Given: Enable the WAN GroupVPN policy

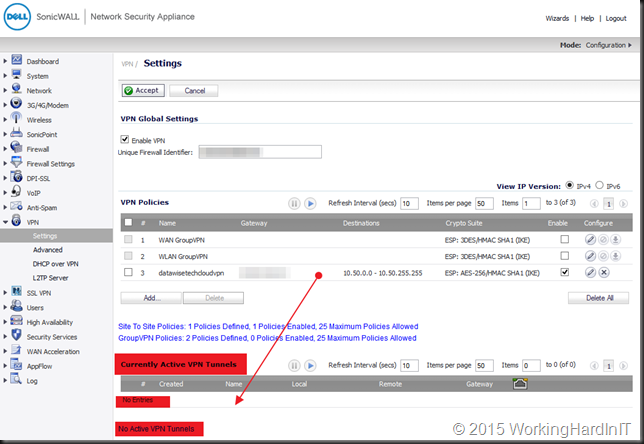Looking at the screenshot, I should pos(565,239).
